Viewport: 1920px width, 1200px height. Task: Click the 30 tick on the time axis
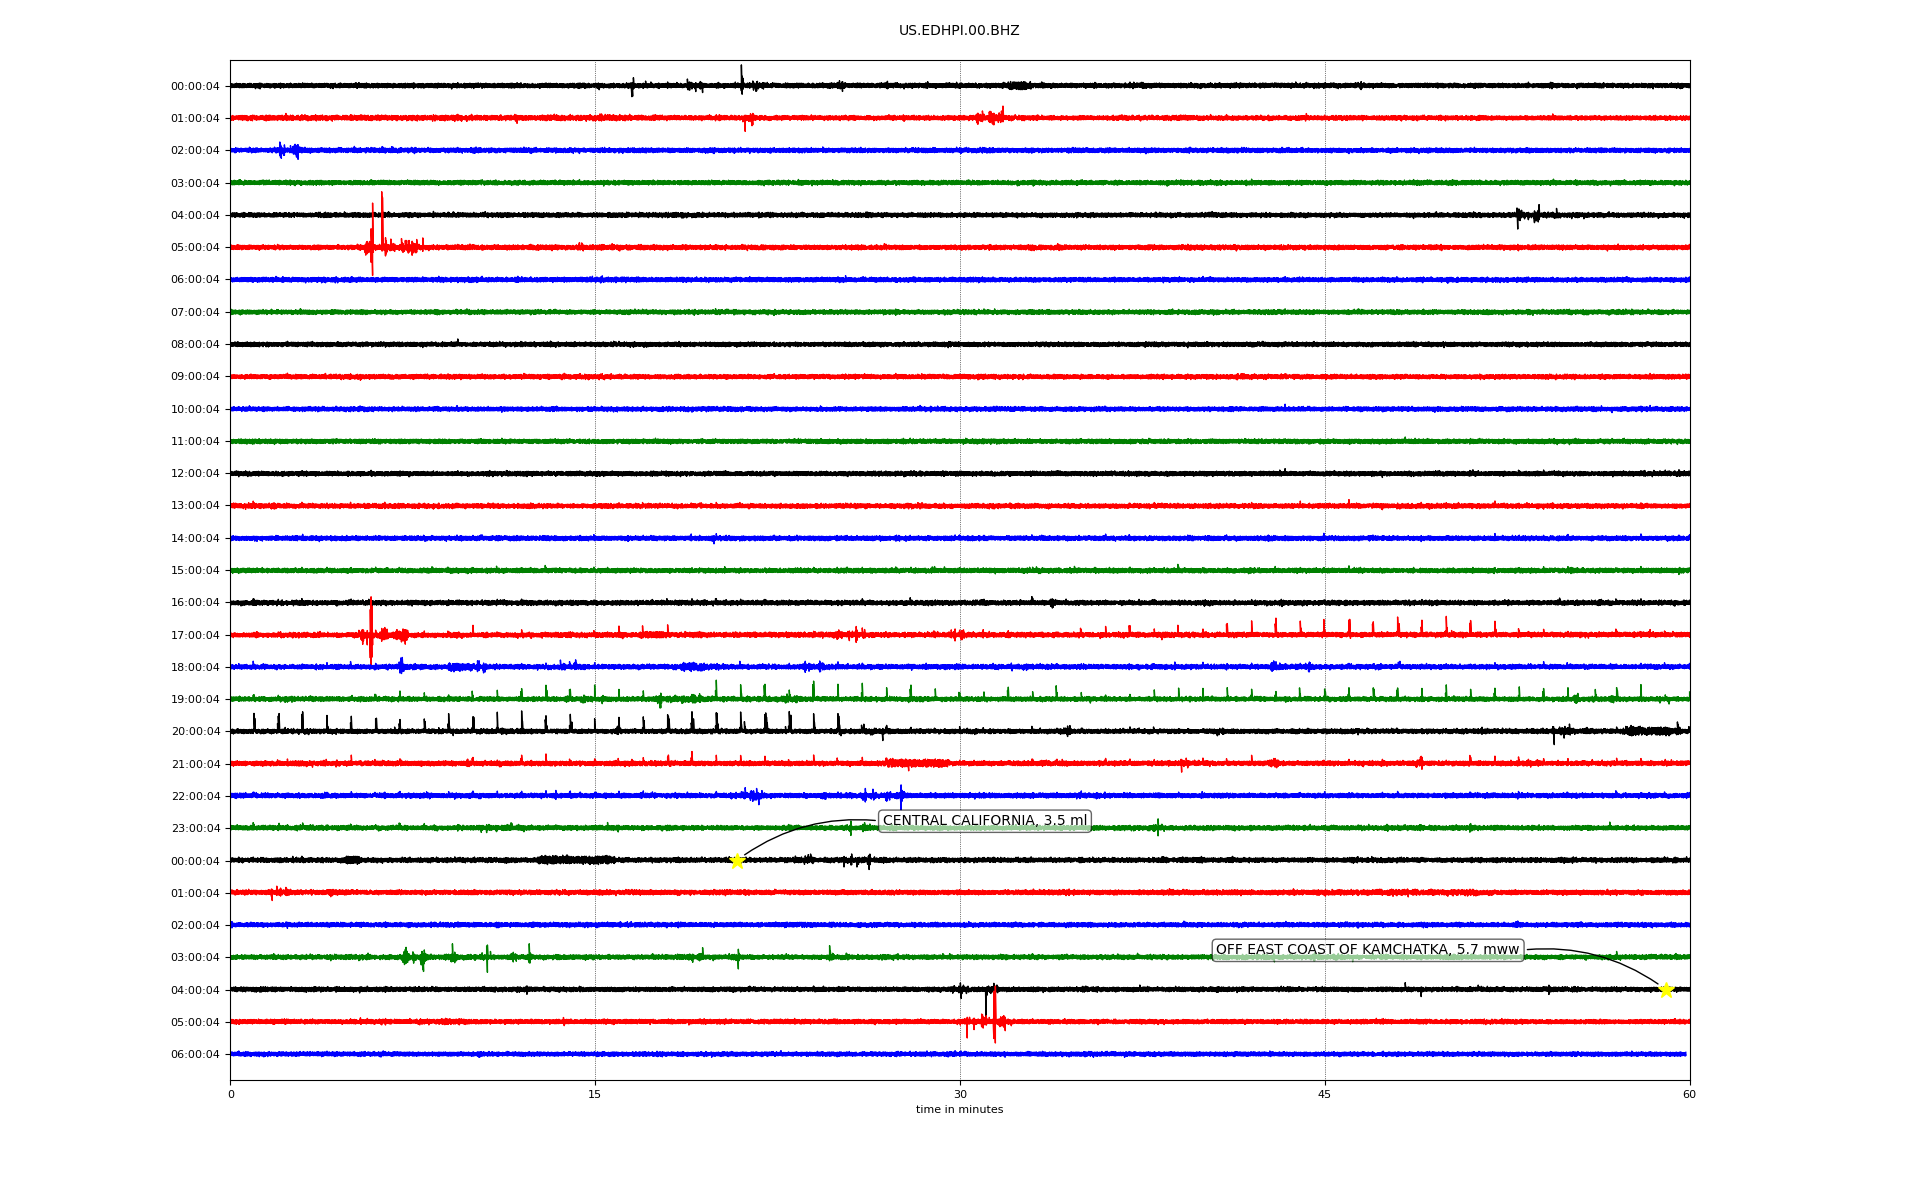[960, 1094]
